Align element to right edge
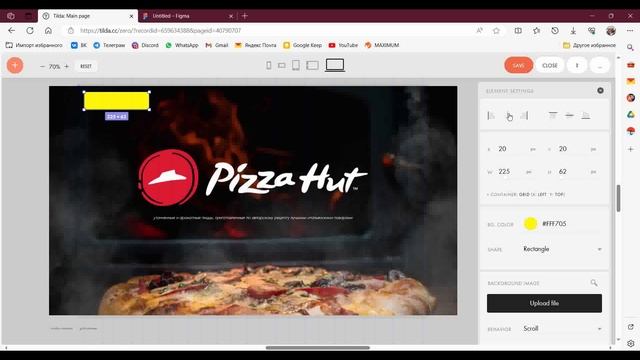Screen dimensions: 640x360 [x=525, y=116]
